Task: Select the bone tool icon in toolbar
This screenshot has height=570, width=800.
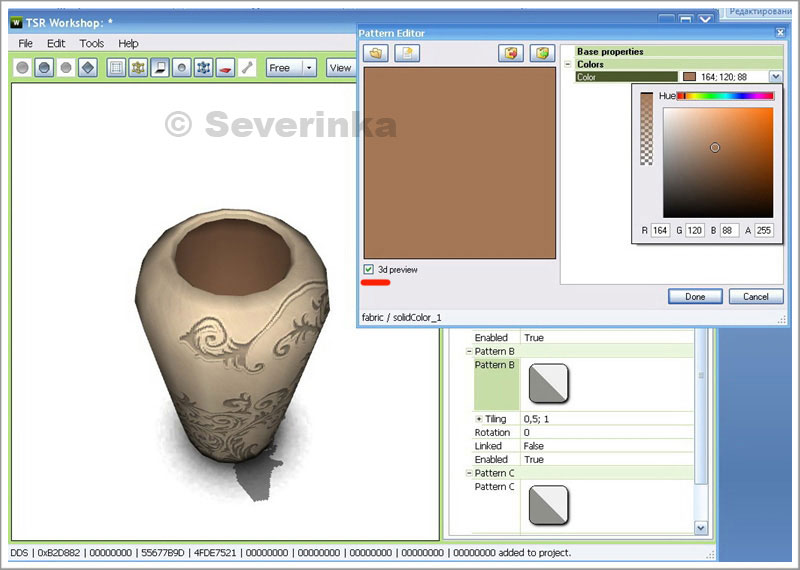Action: pyautogui.click(x=247, y=68)
